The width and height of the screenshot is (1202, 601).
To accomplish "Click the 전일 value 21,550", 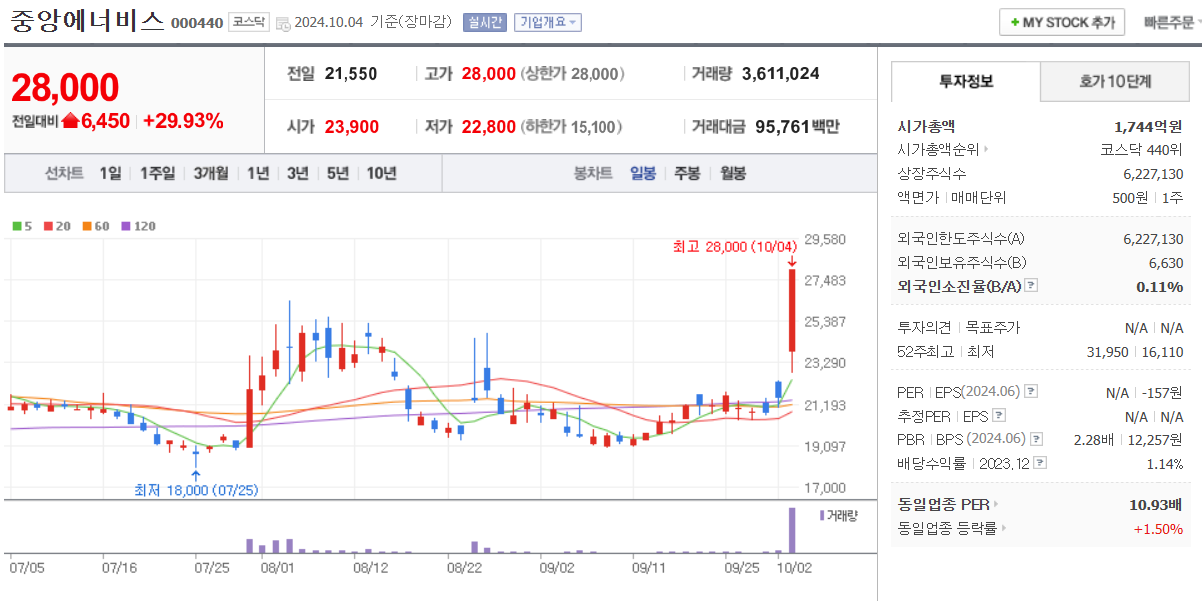I will tap(352, 73).
